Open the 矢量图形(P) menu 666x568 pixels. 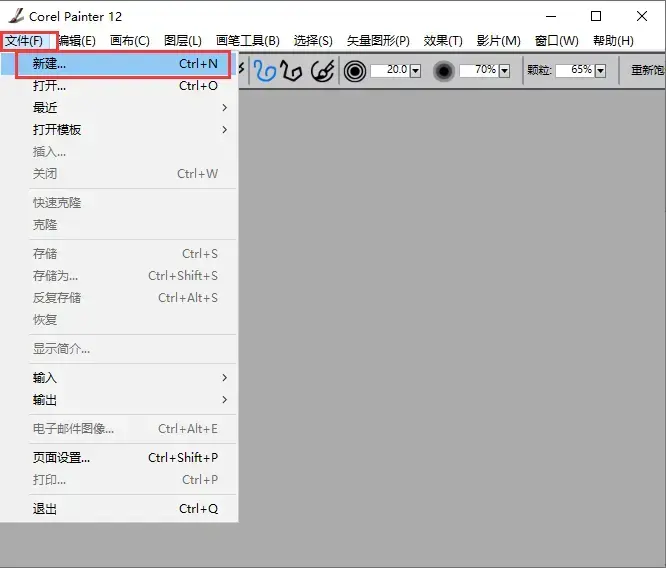click(x=378, y=41)
